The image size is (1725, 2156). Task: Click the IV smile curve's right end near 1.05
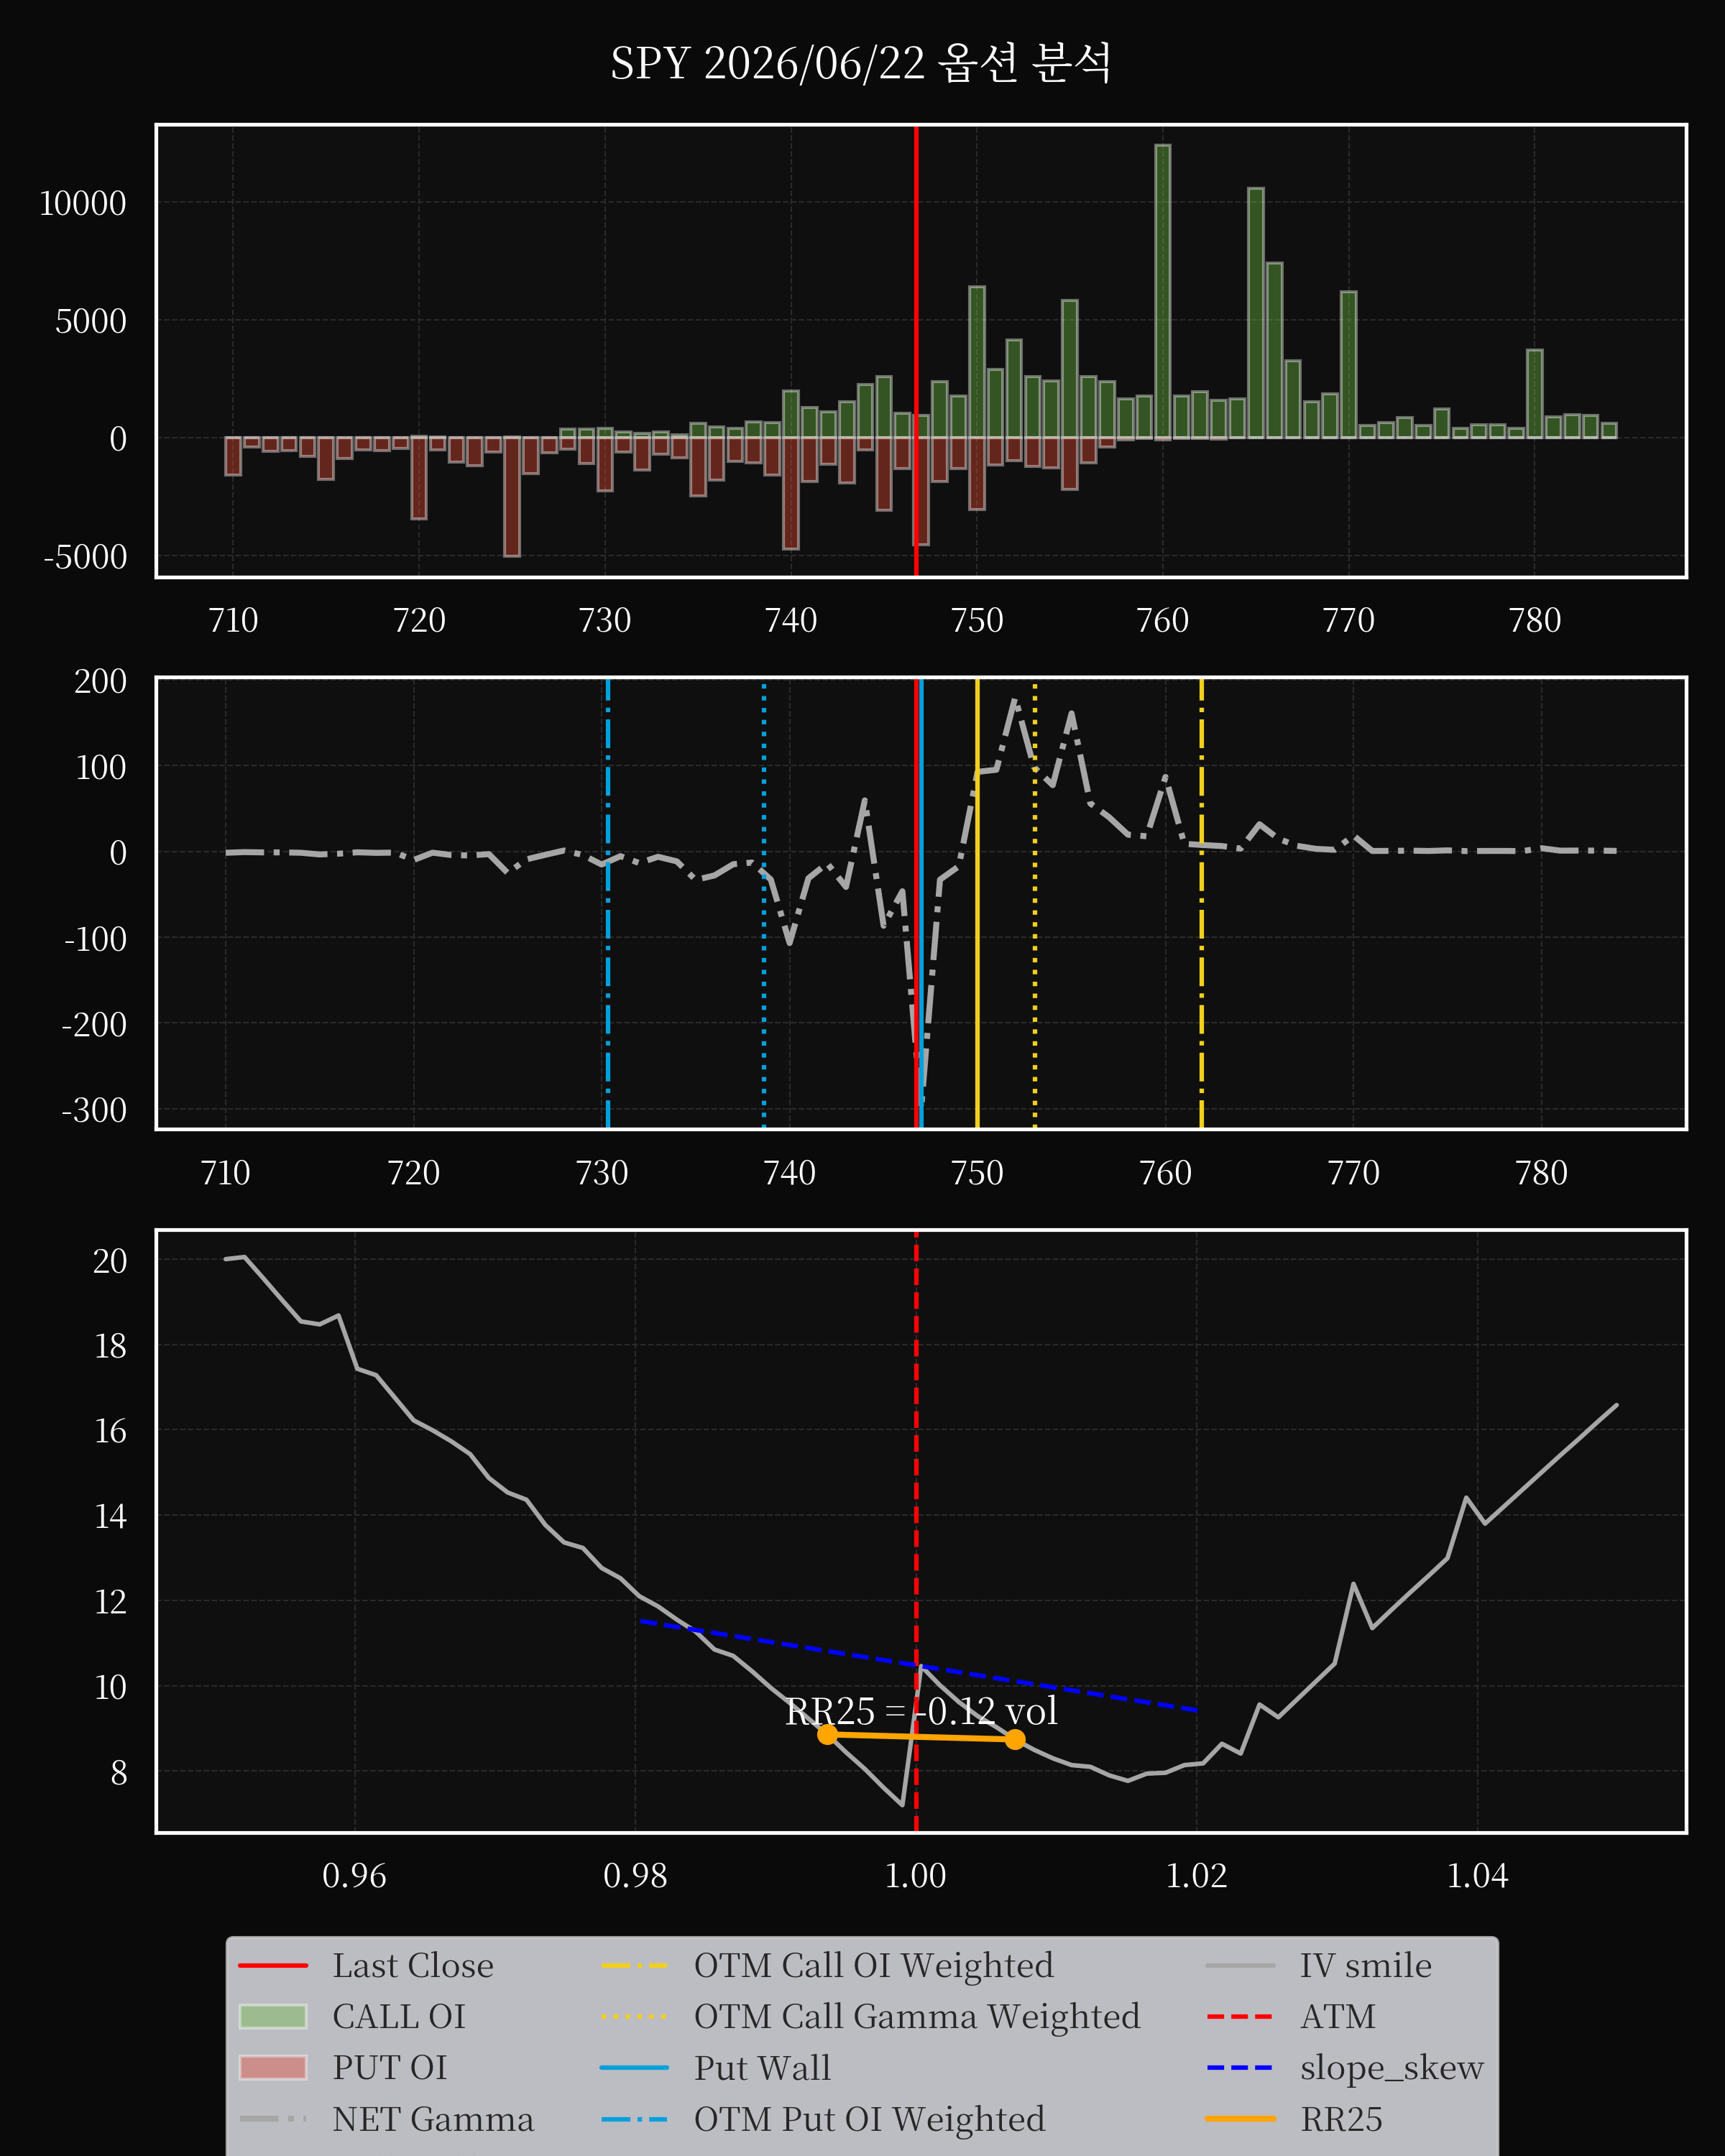(x=1615, y=1406)
